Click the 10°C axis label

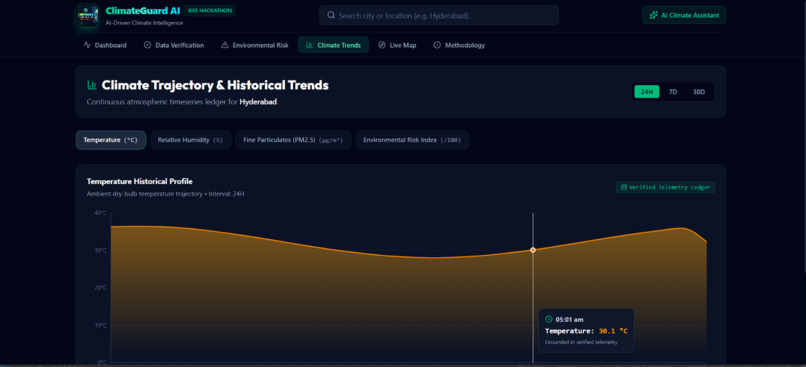(100, 325)
